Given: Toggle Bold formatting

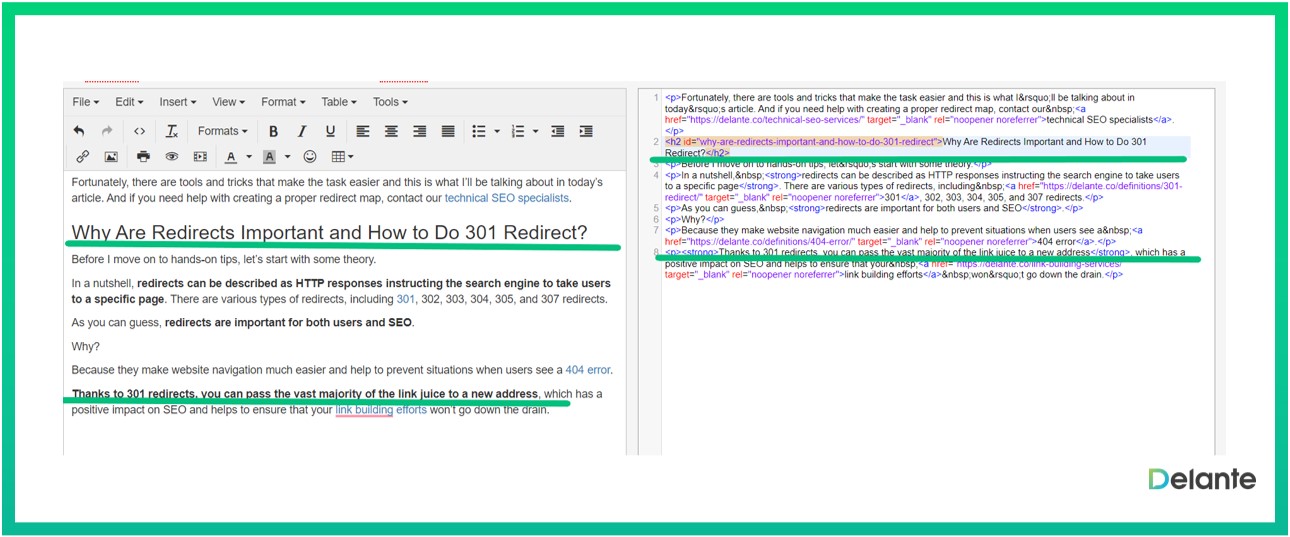Looking at the screenshot, I should coord(273,131).
